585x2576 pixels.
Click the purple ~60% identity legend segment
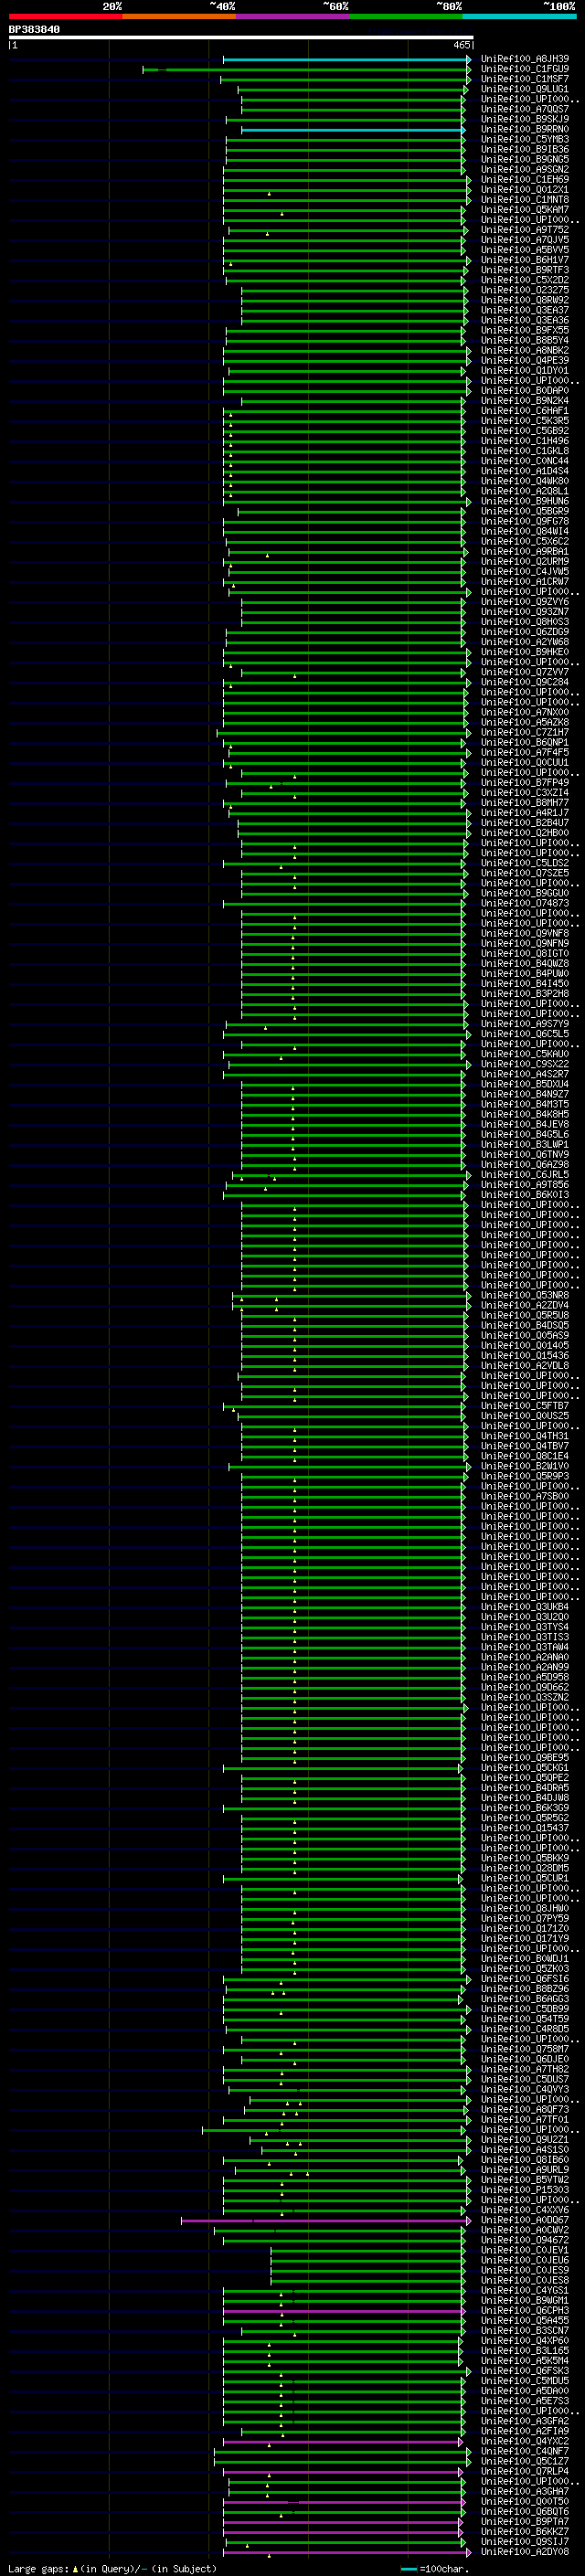tap(293, 16)
